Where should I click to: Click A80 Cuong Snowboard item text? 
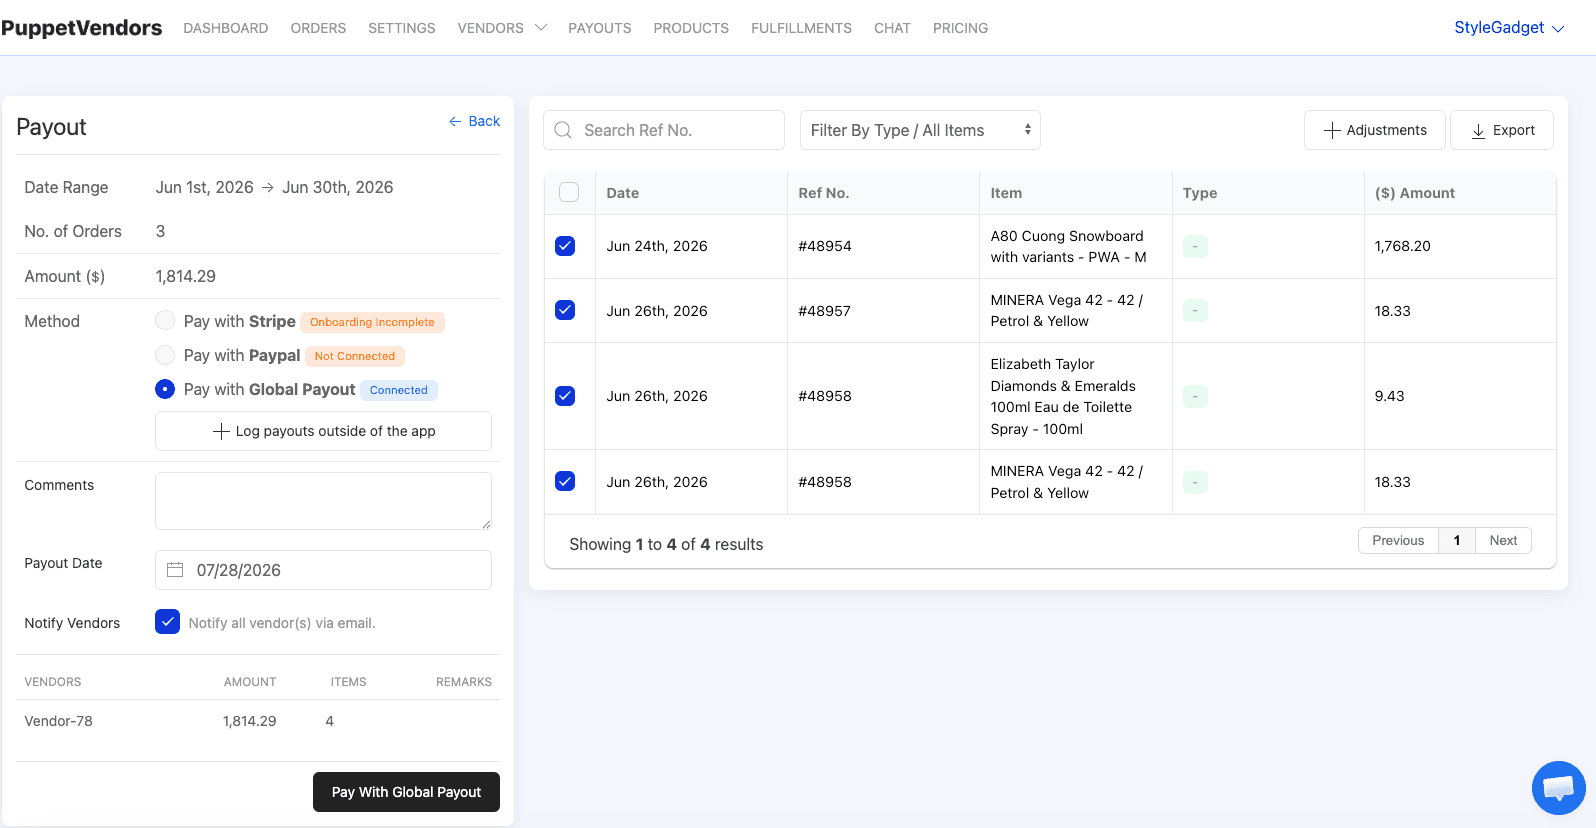coord(1068,247)
